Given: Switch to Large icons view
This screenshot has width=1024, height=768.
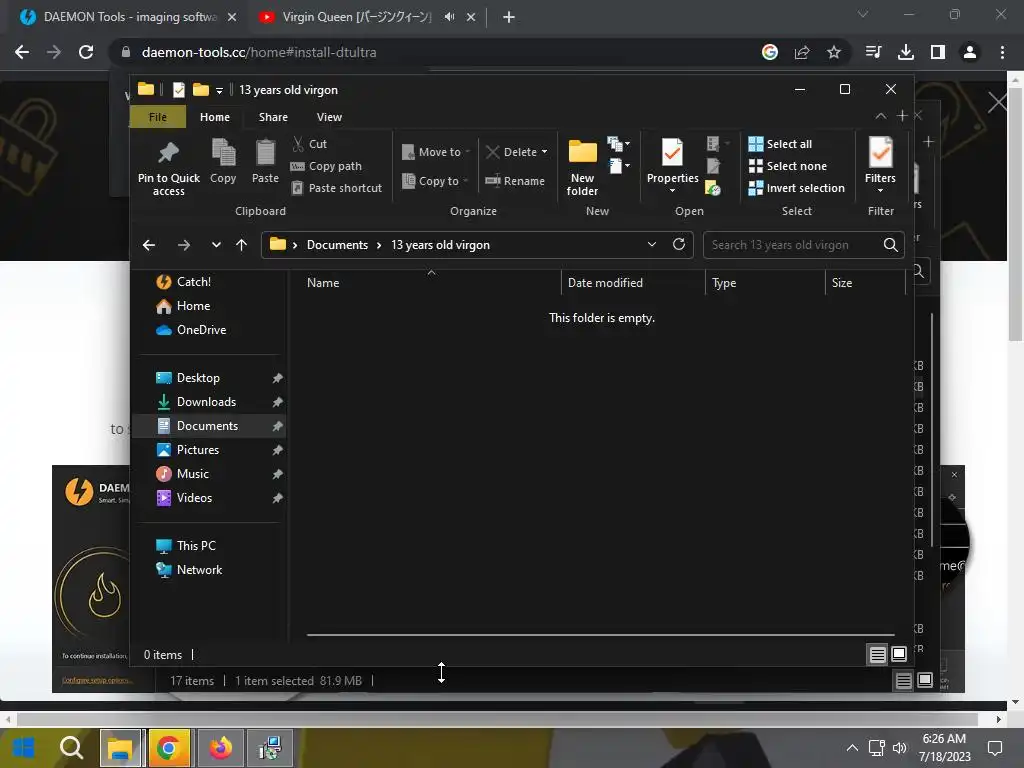Looking at the screenshot, I should point(899,654).
